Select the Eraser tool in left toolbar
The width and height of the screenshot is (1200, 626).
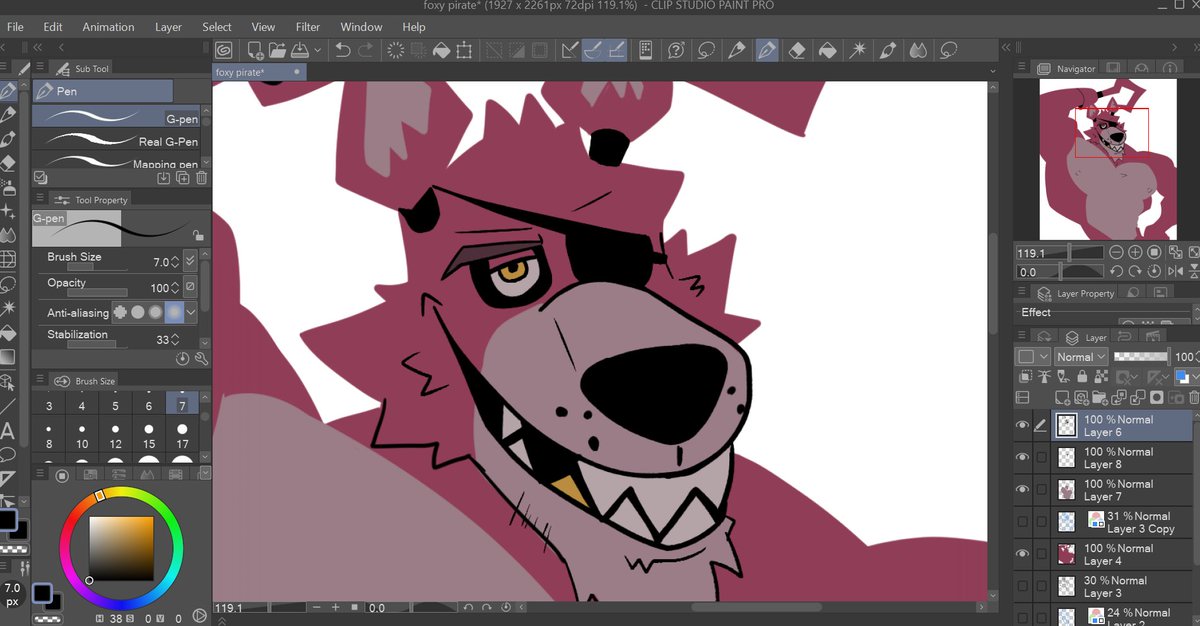[9, 162]
